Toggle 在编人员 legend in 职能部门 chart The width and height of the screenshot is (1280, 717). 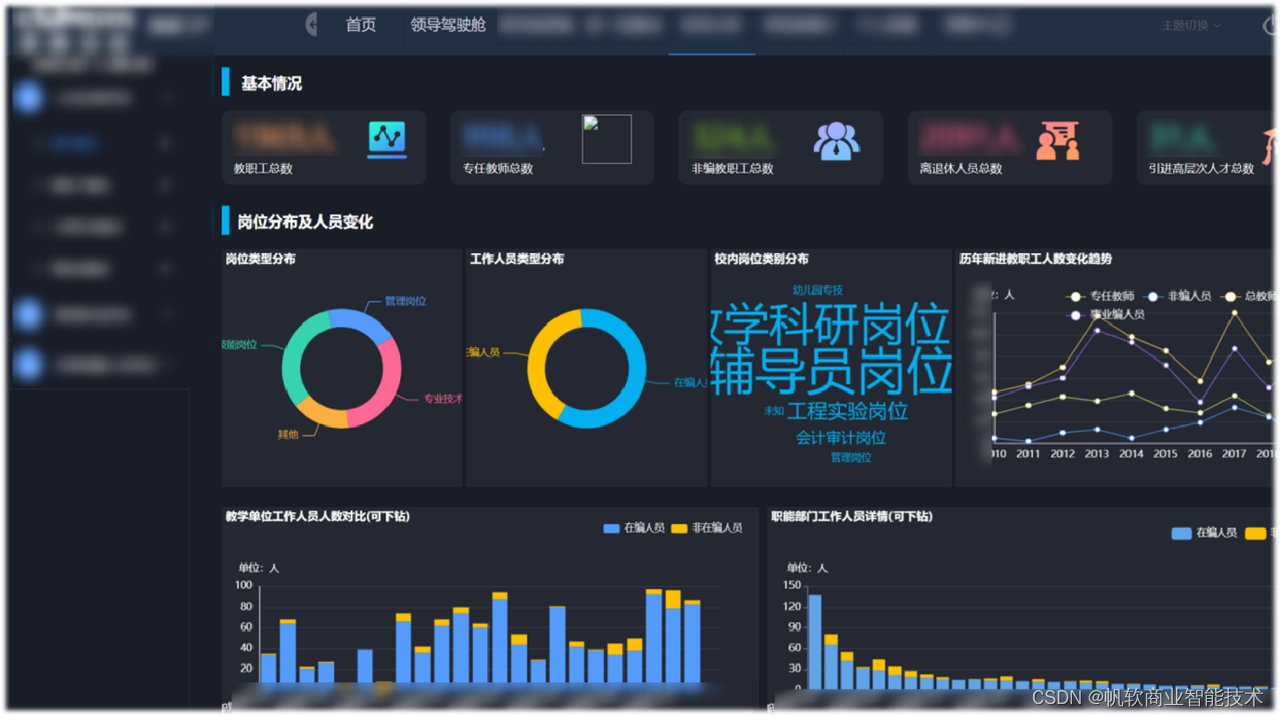(1205, 533)
